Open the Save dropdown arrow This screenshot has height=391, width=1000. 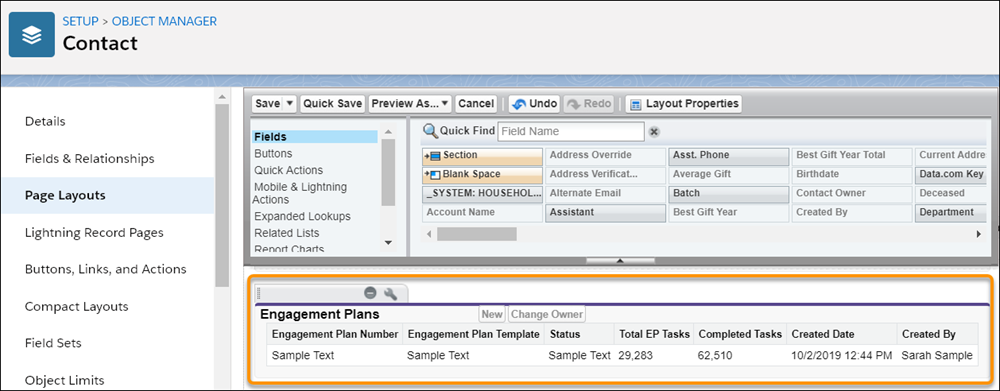pos(290,104)
